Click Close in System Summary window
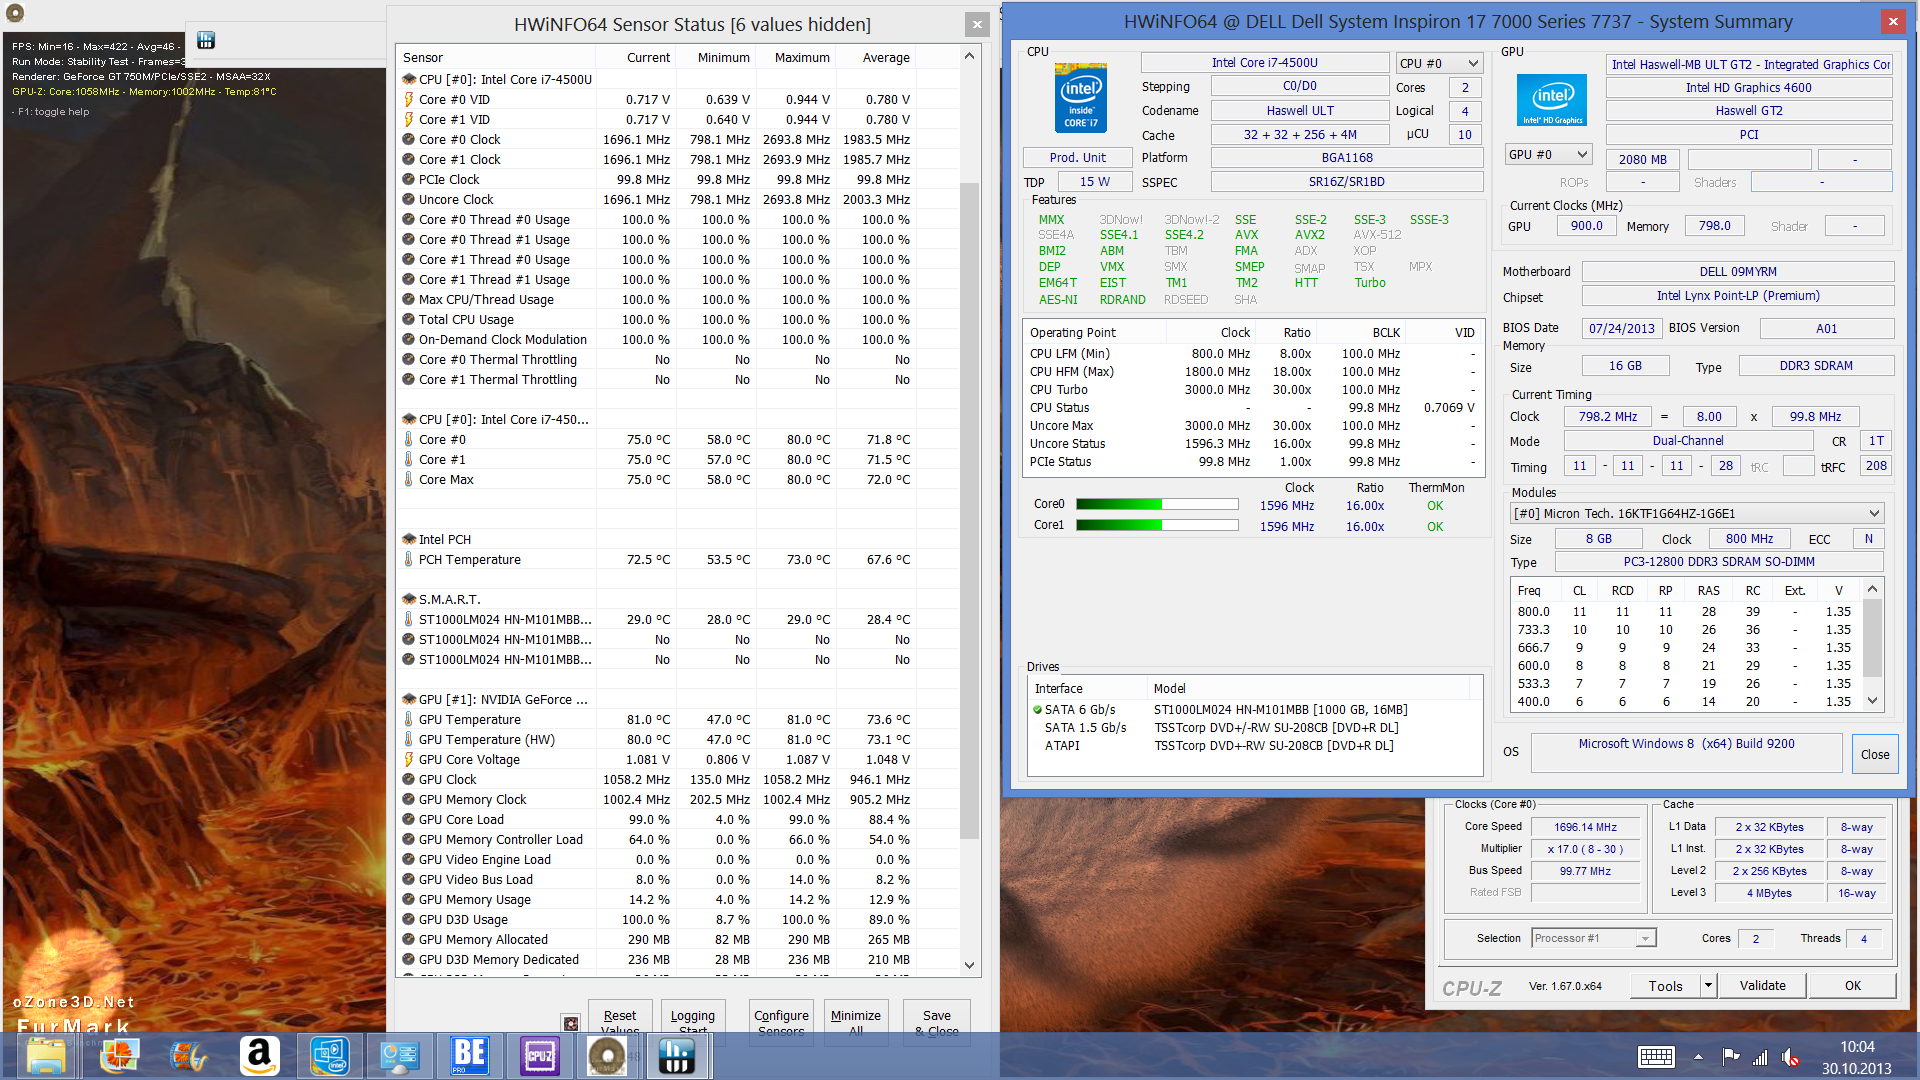 tap(1875, 755)
